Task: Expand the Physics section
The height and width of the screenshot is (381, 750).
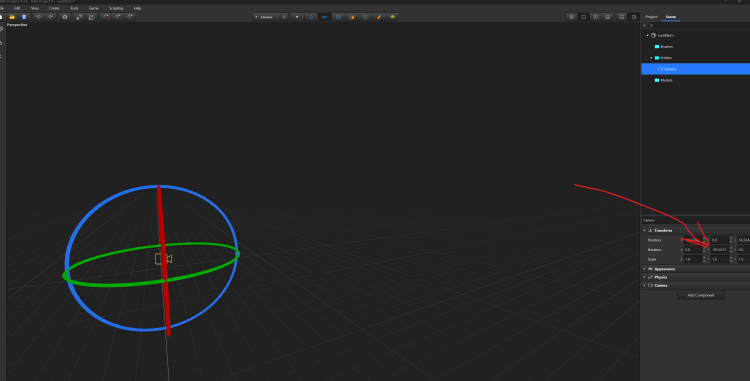Action: (645, 277)
